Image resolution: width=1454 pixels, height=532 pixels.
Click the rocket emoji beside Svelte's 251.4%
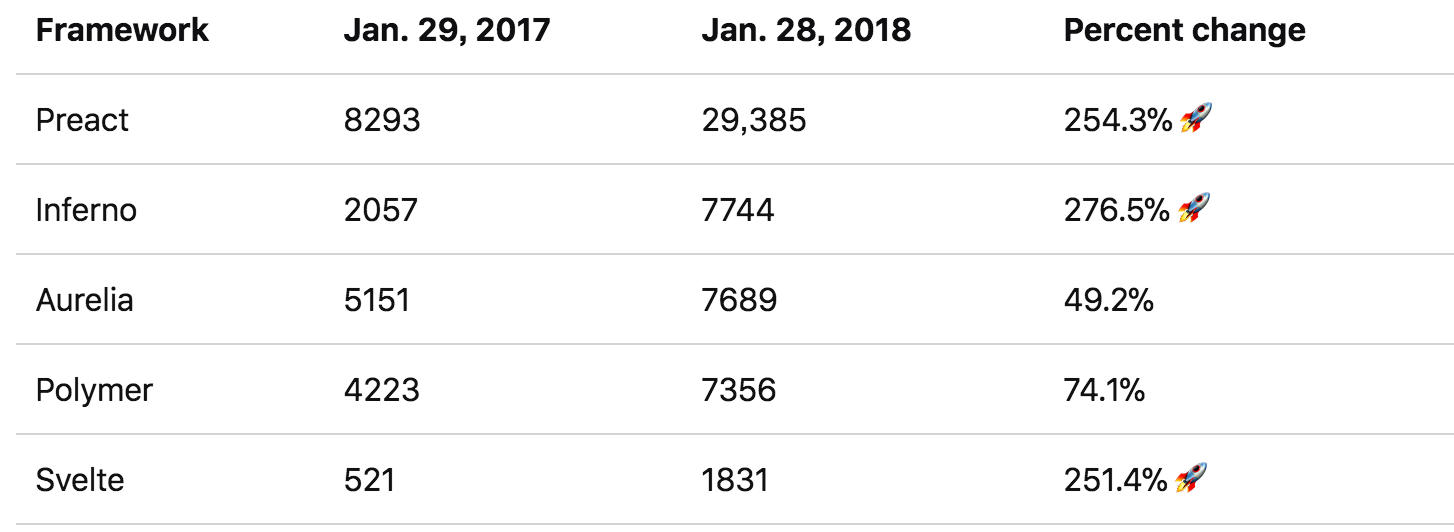click(x=1191, y=480)
